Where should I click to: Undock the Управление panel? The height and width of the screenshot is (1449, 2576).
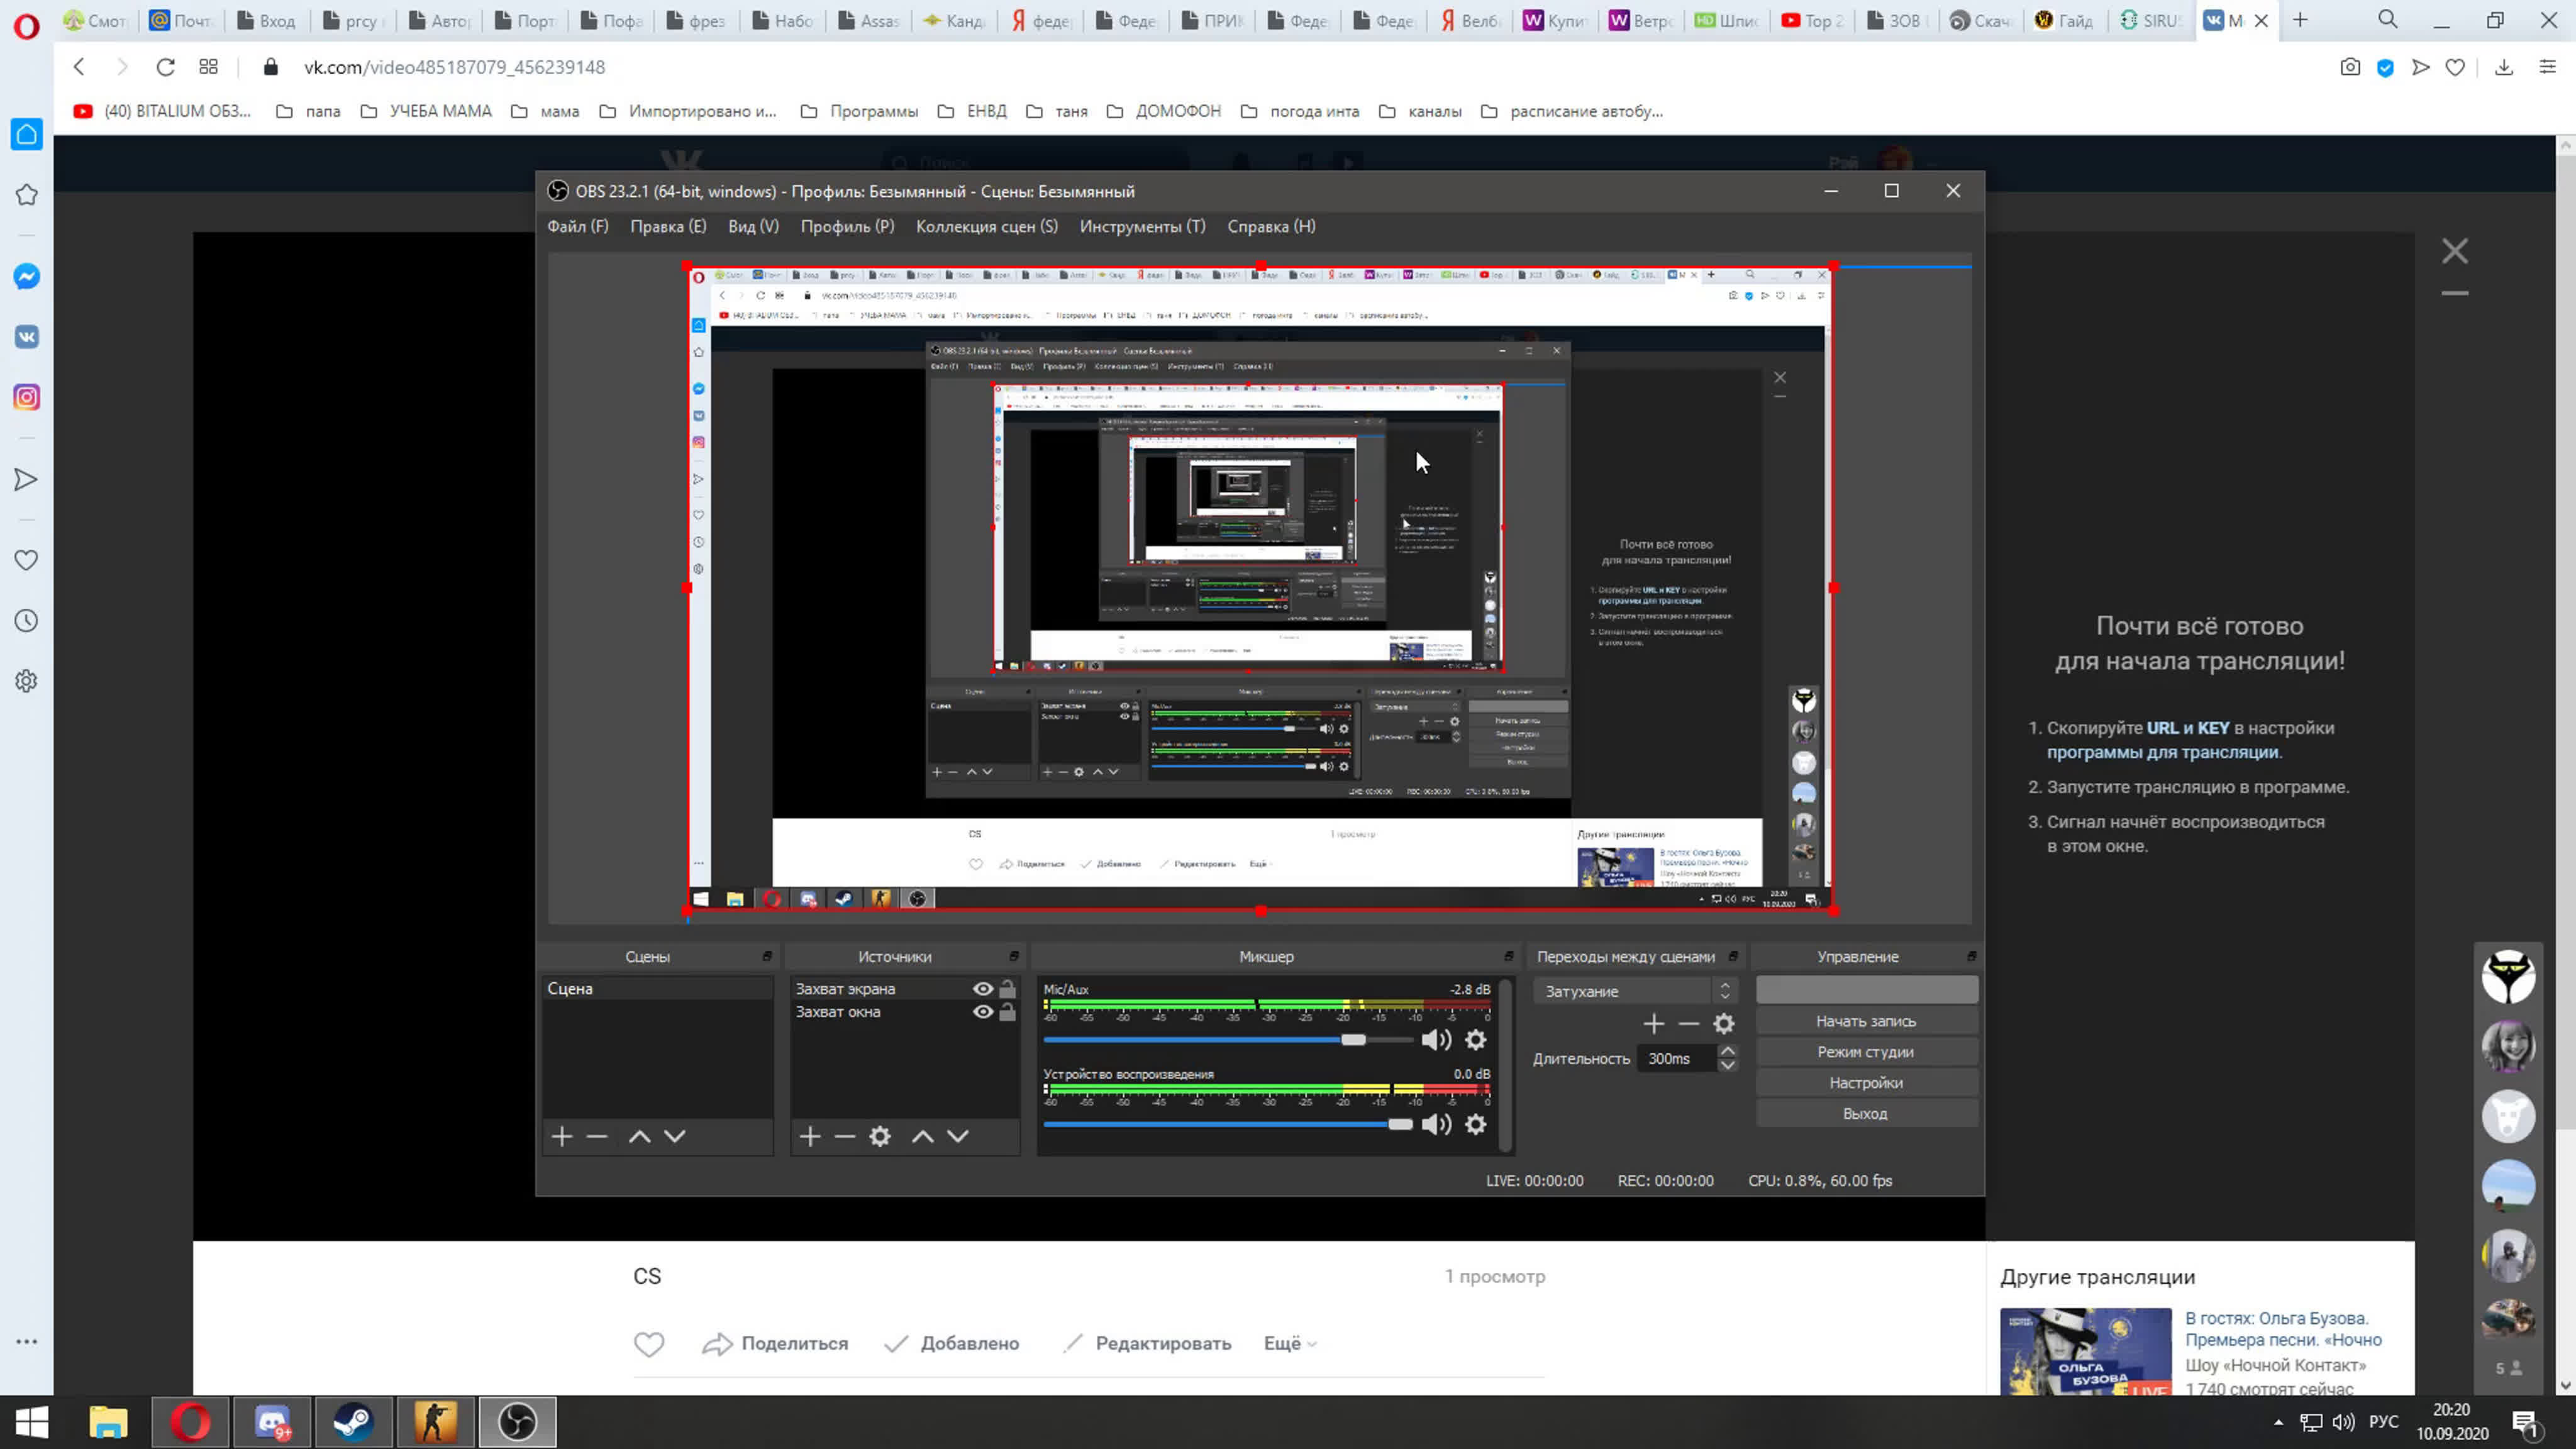tap(1971, 956)
